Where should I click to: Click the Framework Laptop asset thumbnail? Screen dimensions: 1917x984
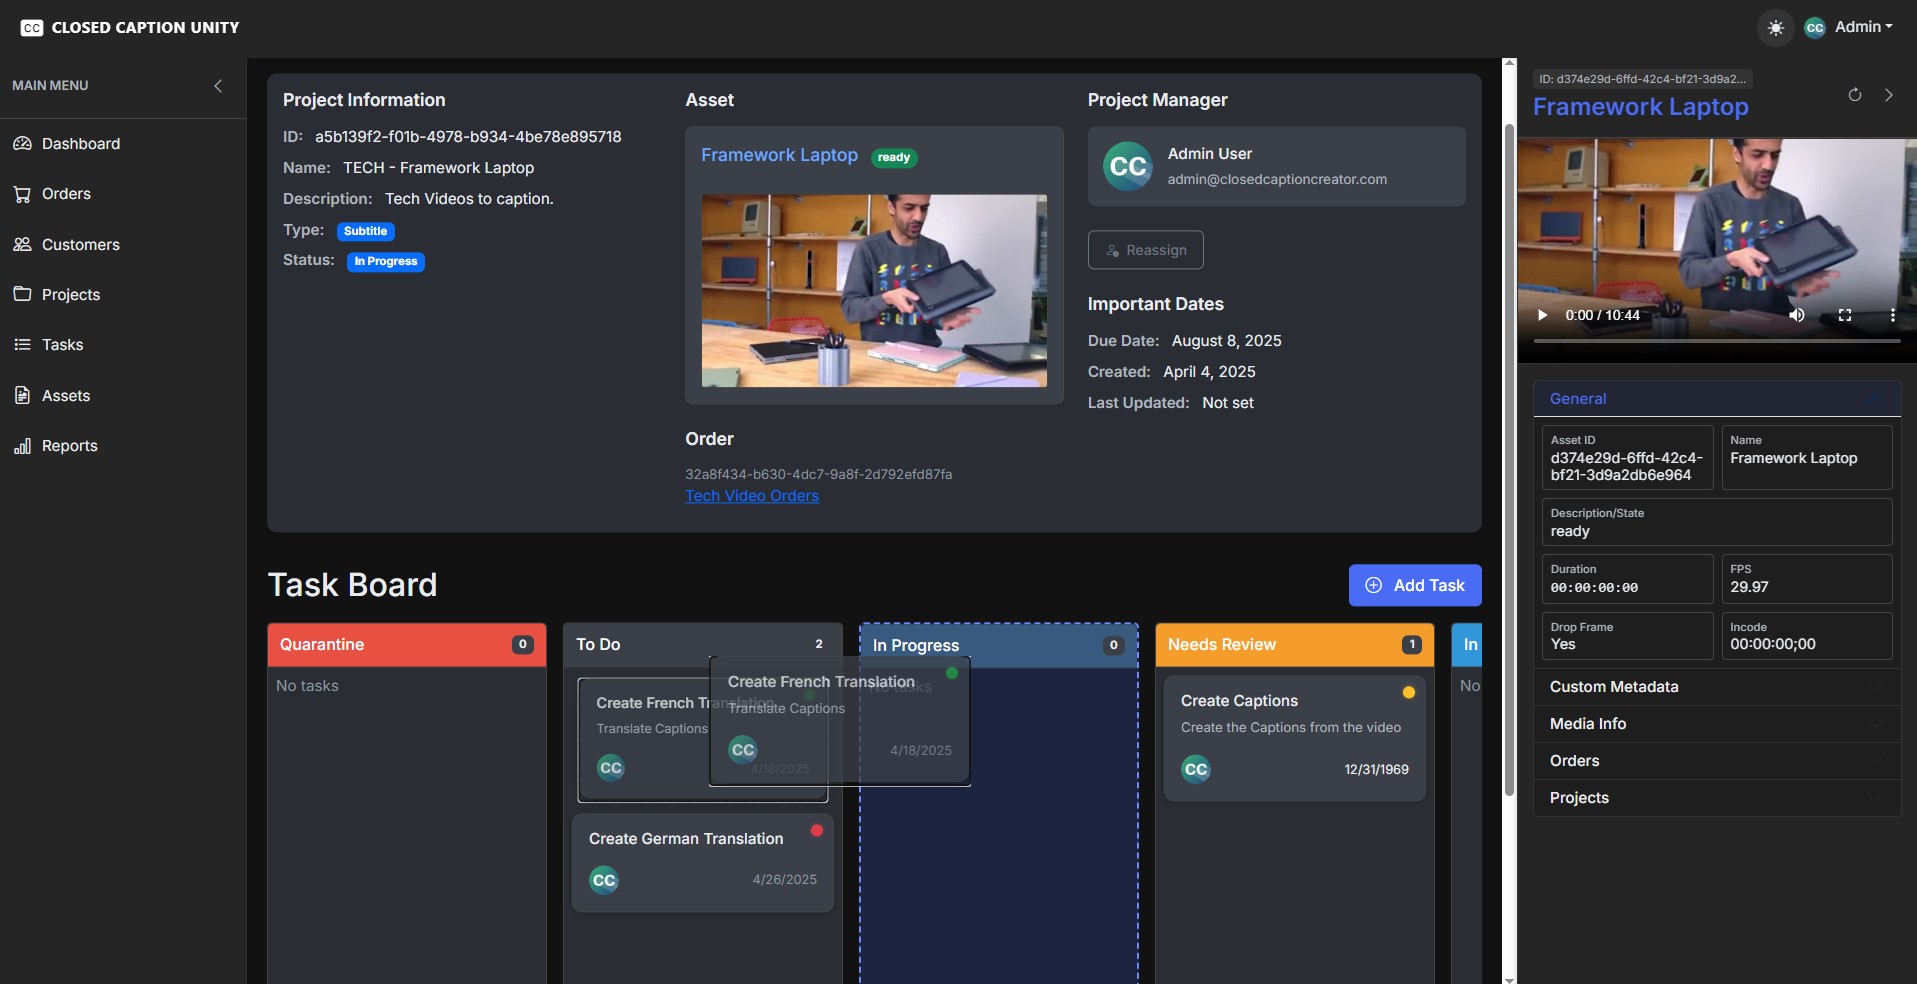tap(874, 291)
